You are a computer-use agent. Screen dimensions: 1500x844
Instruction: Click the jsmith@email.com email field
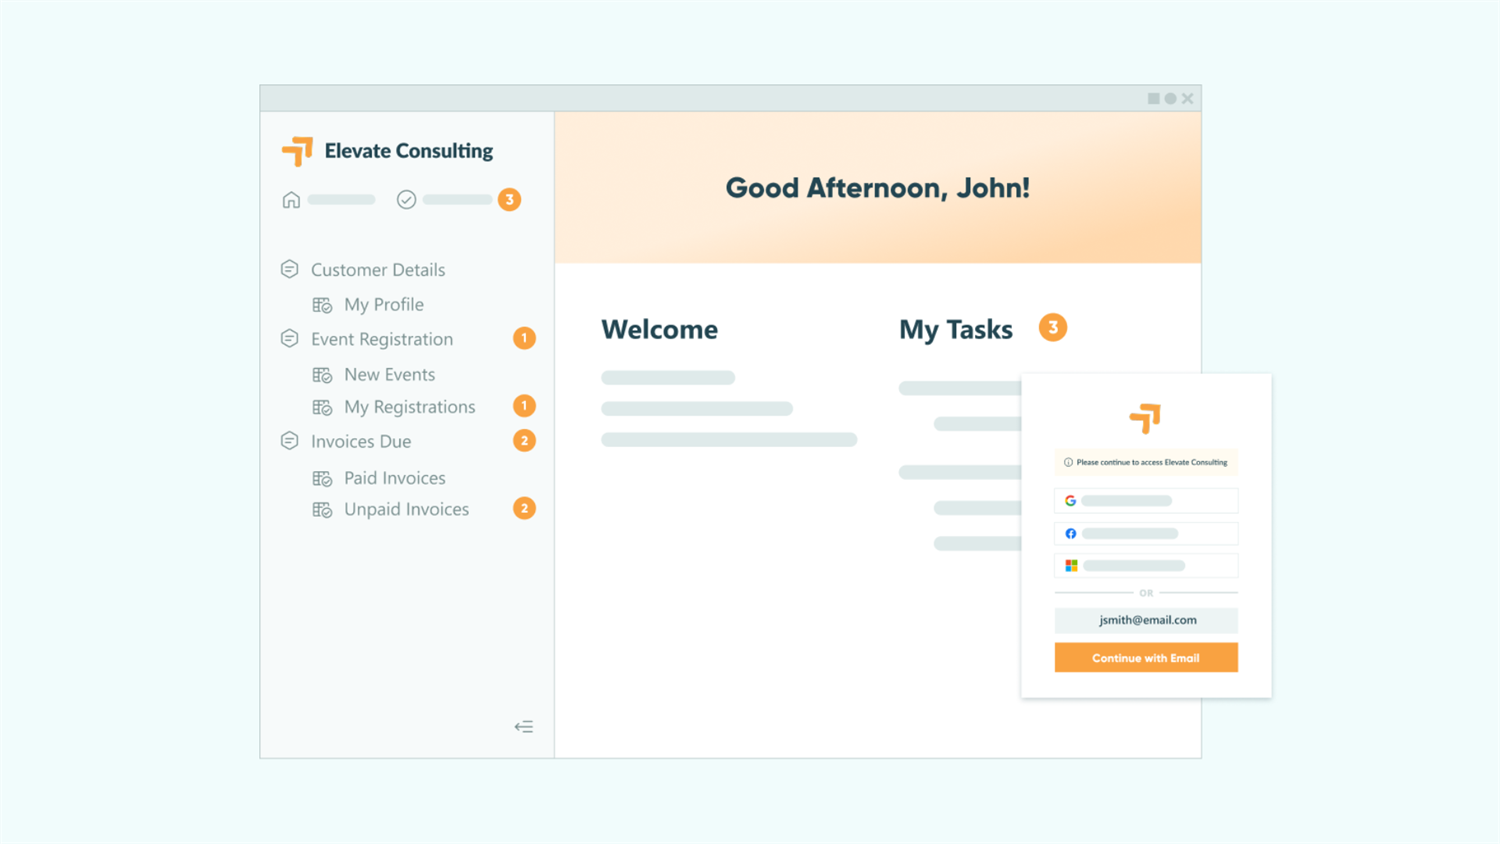point(1145,620)
